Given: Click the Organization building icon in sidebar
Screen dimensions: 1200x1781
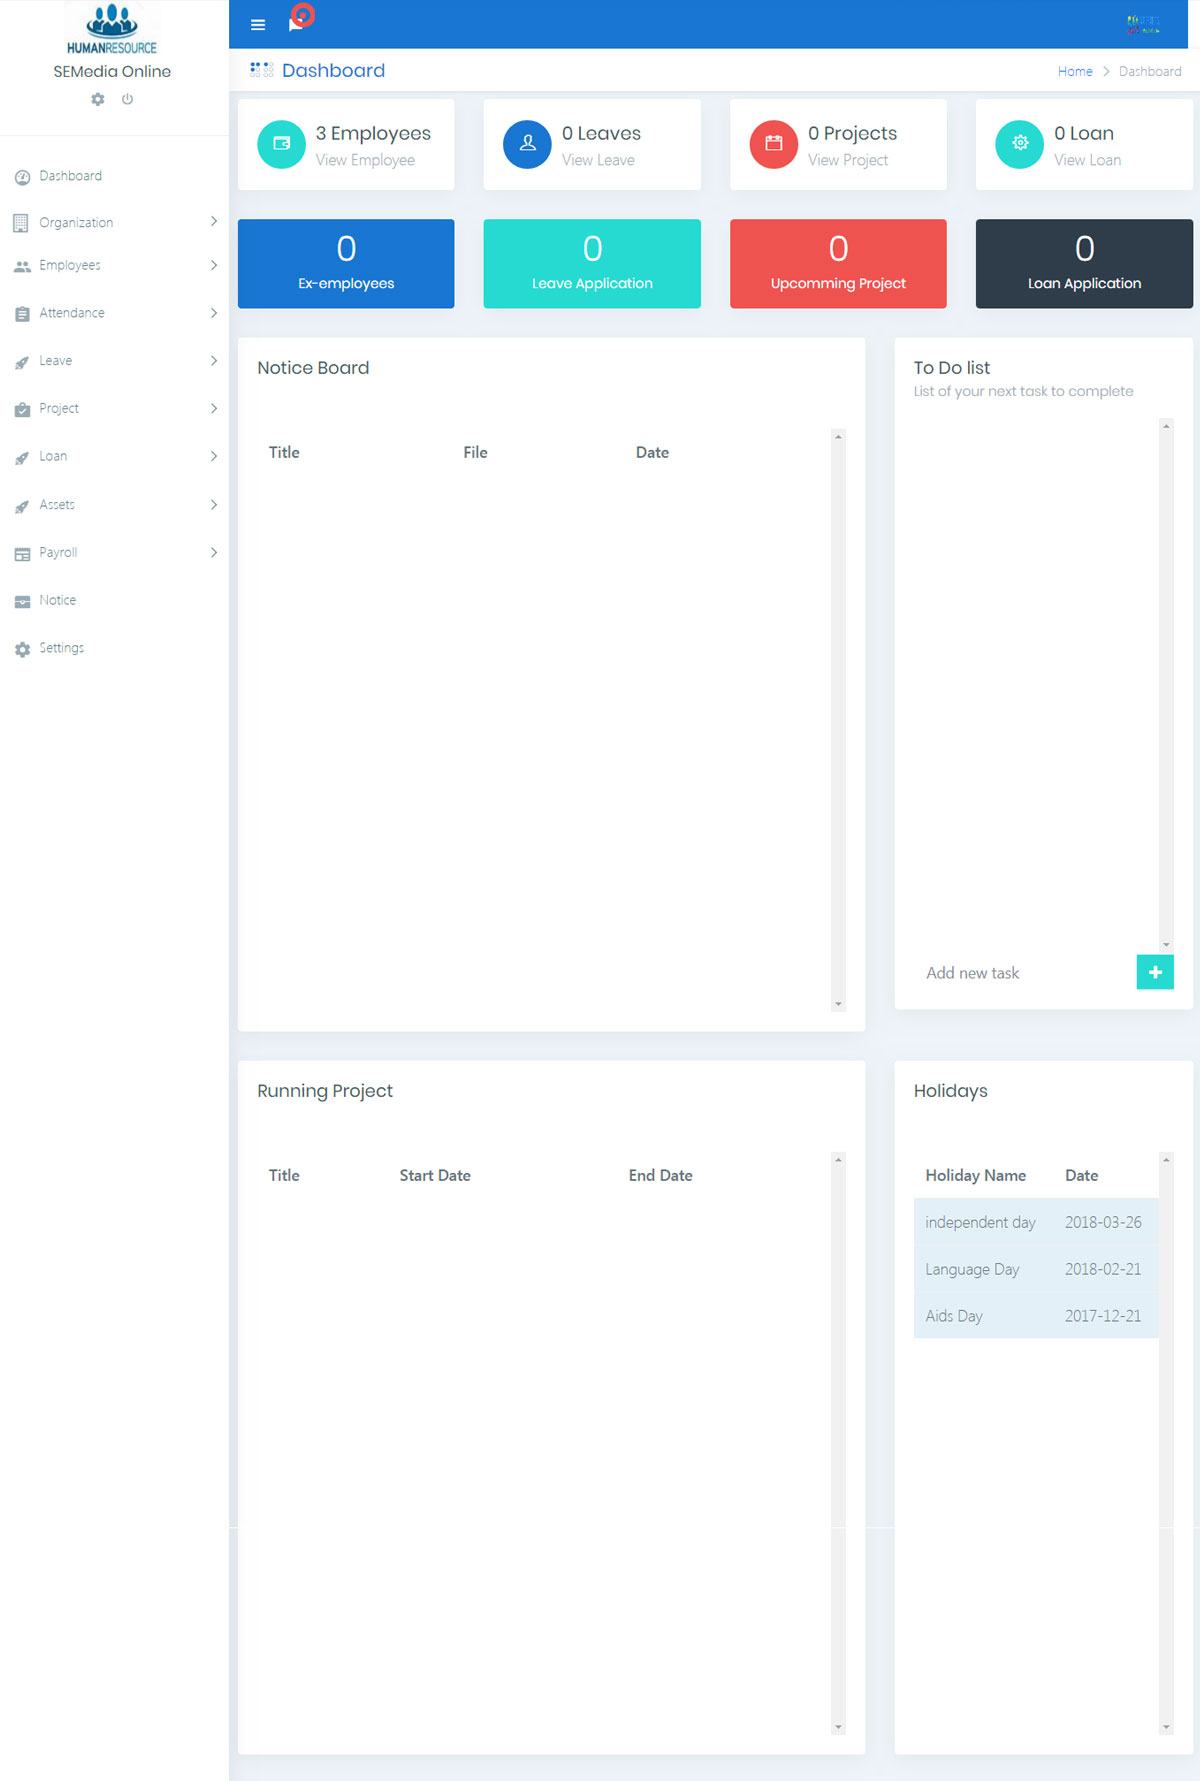Looking at the screenshot, I should pos(21,223).
